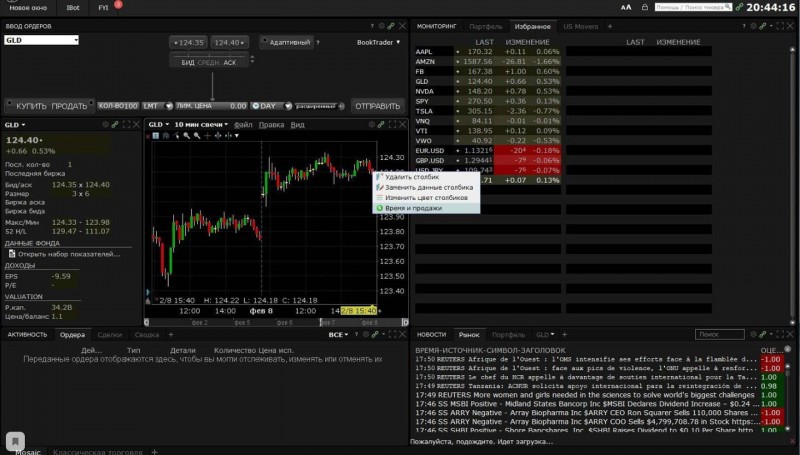Click the font size AA icon
Image resolution: width=800 pixels, height=455 pixels.
point(626,7)
